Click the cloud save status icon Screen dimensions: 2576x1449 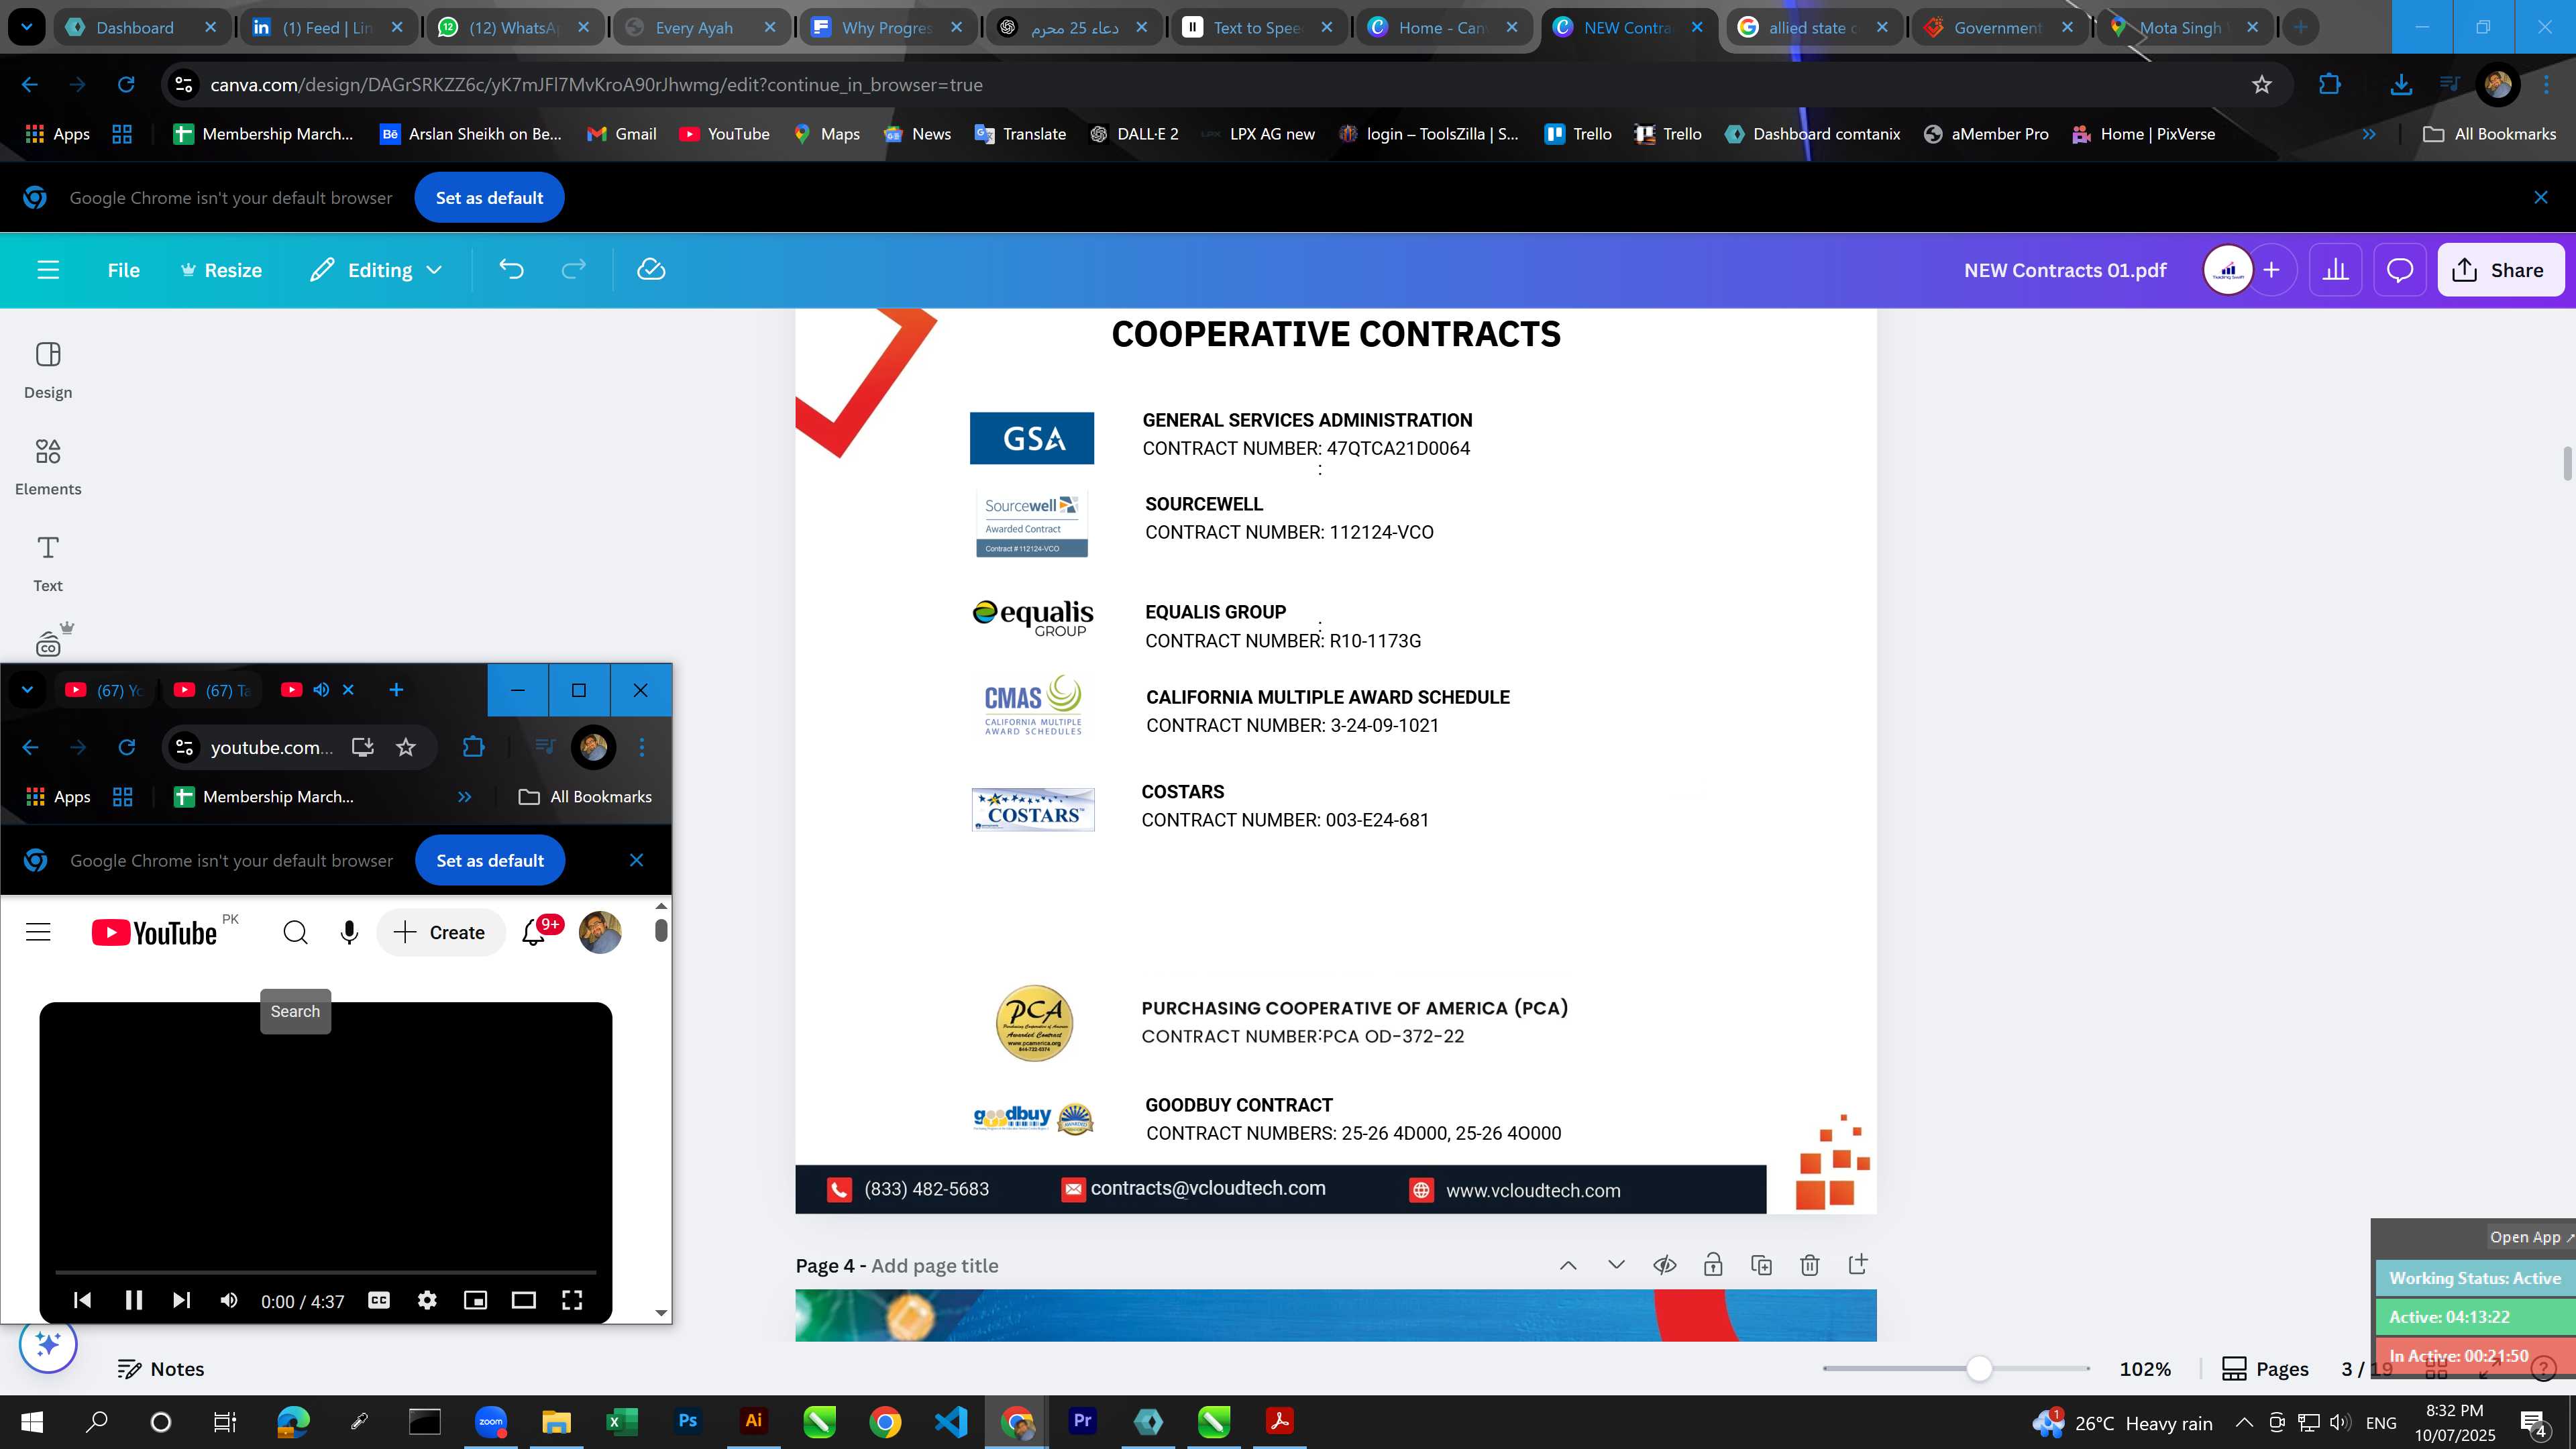click(651, 270)
